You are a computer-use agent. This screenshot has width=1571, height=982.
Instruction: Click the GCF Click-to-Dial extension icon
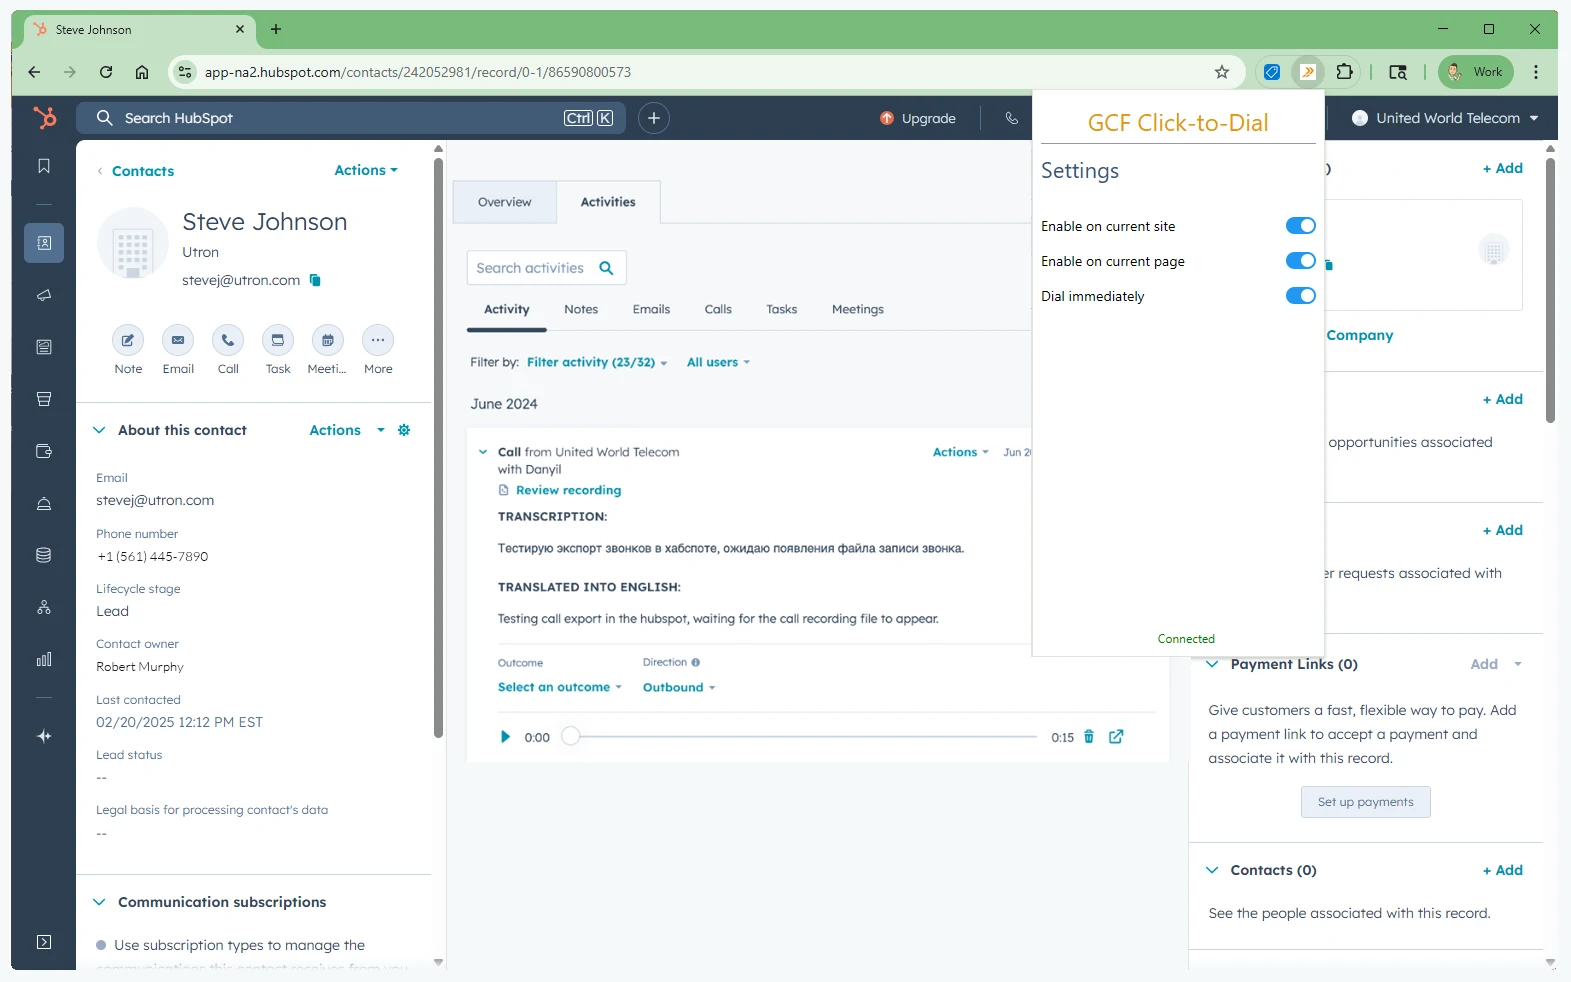pos(1308,72)
